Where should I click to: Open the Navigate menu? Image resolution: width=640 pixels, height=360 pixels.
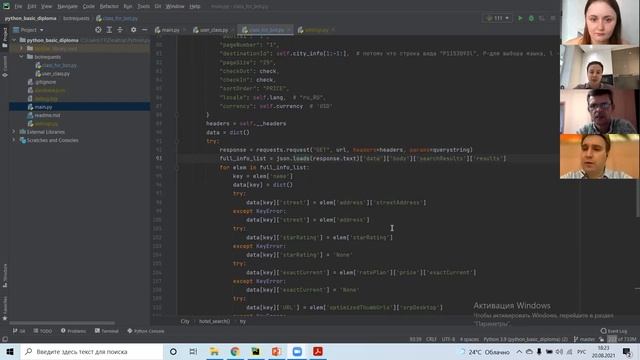pos(67,7)
